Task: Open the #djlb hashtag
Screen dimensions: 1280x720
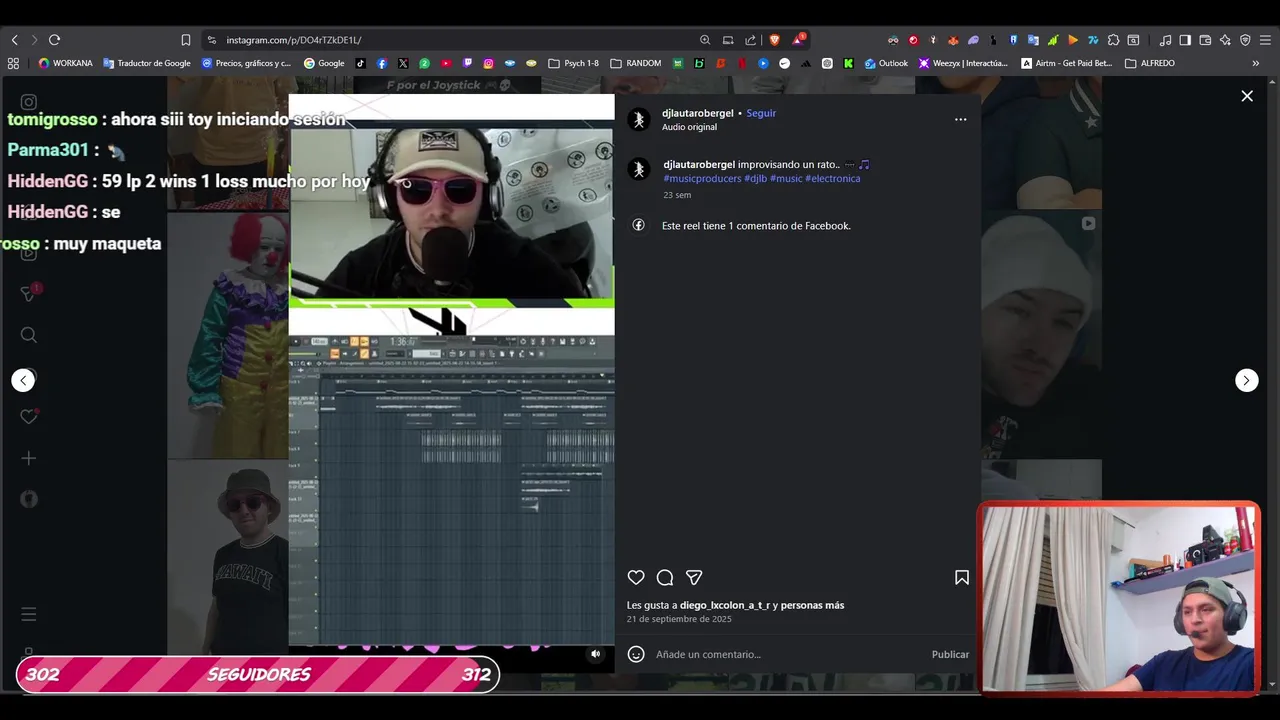Action: click(756, 178)
